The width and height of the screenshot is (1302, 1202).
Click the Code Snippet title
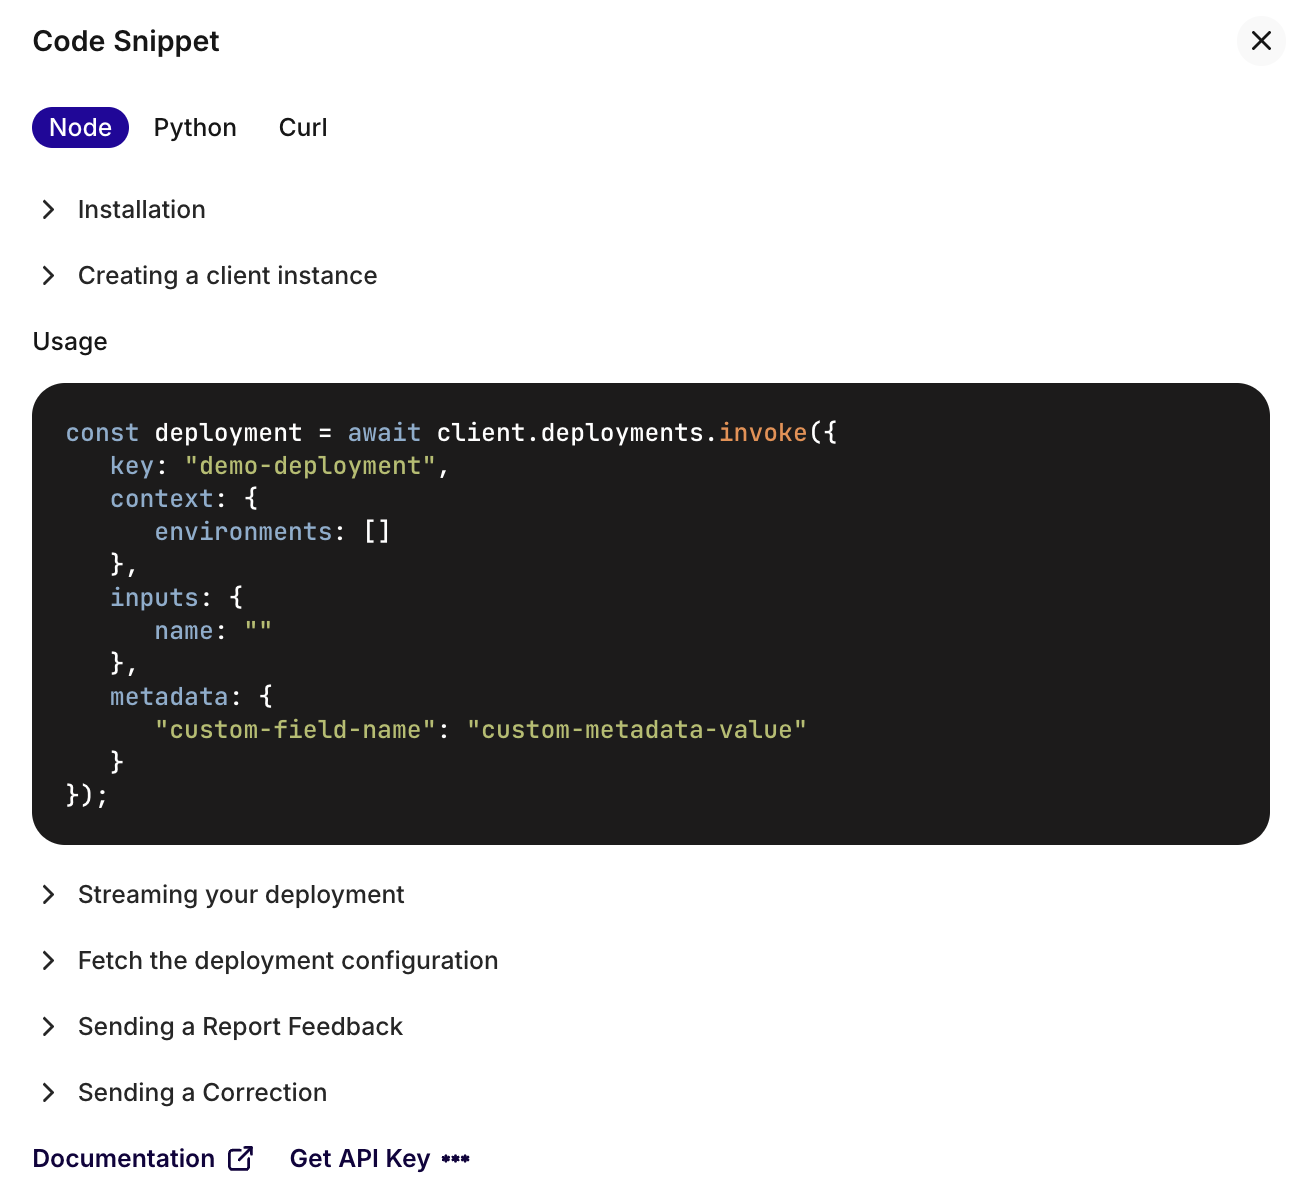click(126, 41)
